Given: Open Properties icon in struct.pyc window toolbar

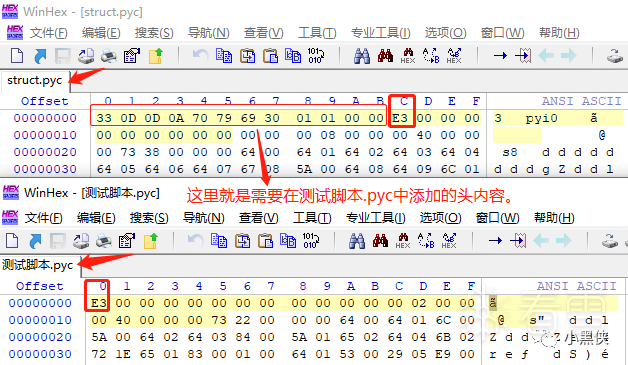Looking at the screenshot, I should click(x=132, y=56).
